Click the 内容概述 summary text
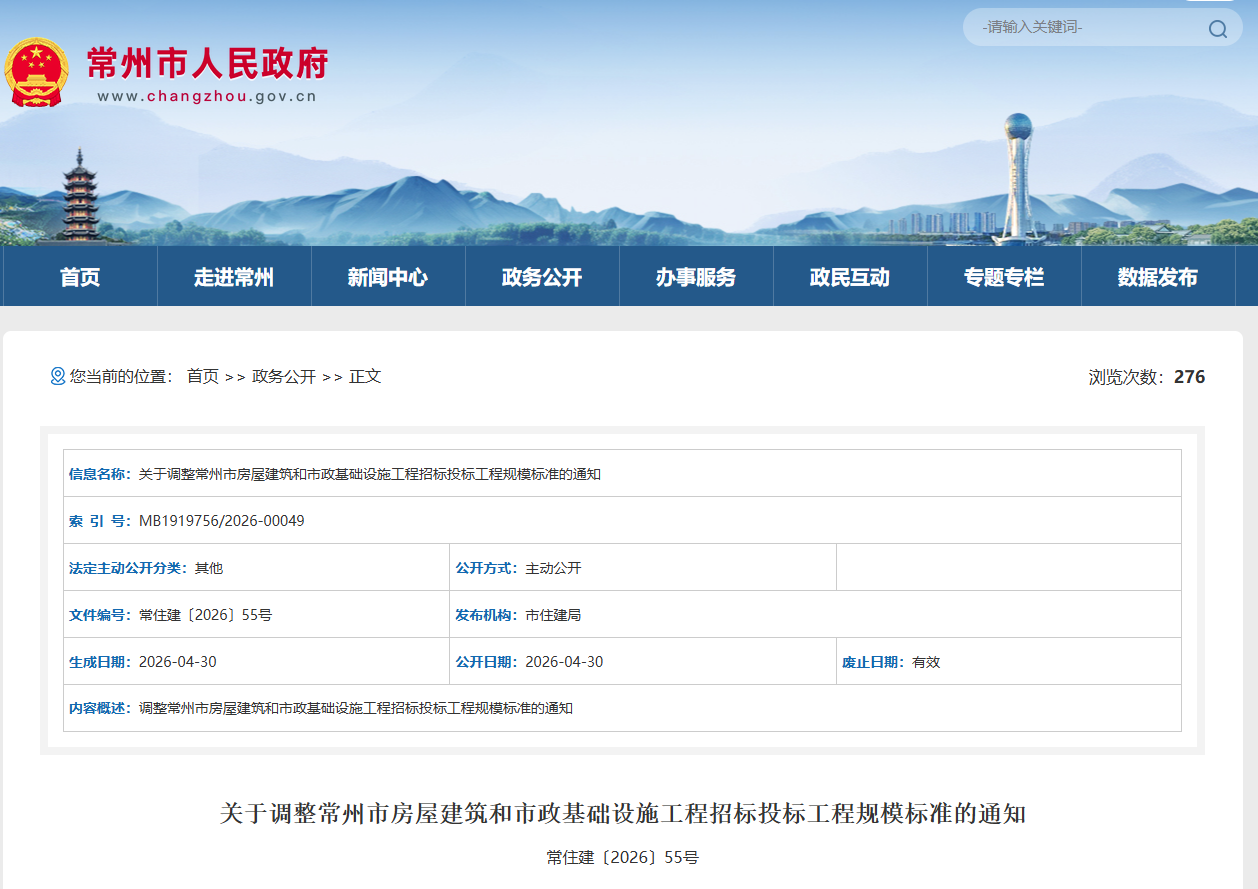 point(356,708)
